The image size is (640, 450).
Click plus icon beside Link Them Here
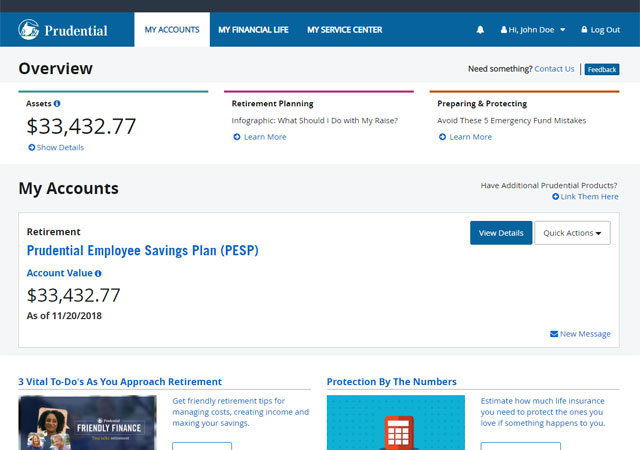[x=555, y=197]
